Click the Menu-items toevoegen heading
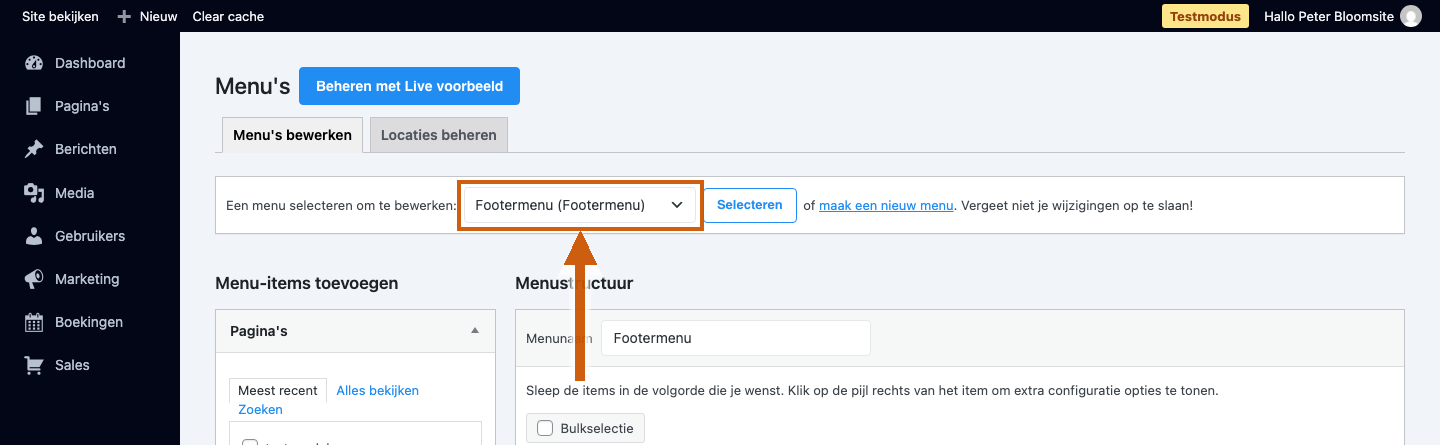 [307, 283]
